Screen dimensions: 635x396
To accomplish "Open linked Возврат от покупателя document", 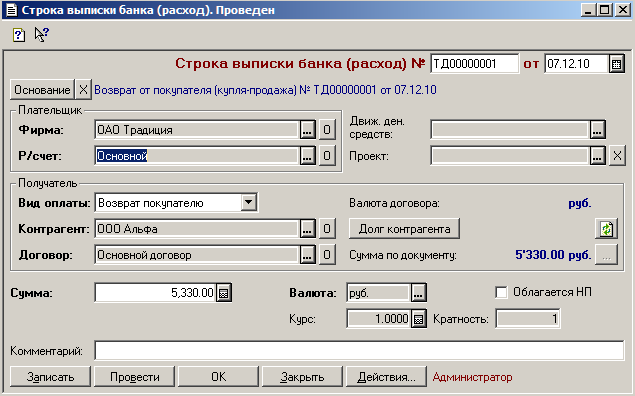I will point(265,90).
